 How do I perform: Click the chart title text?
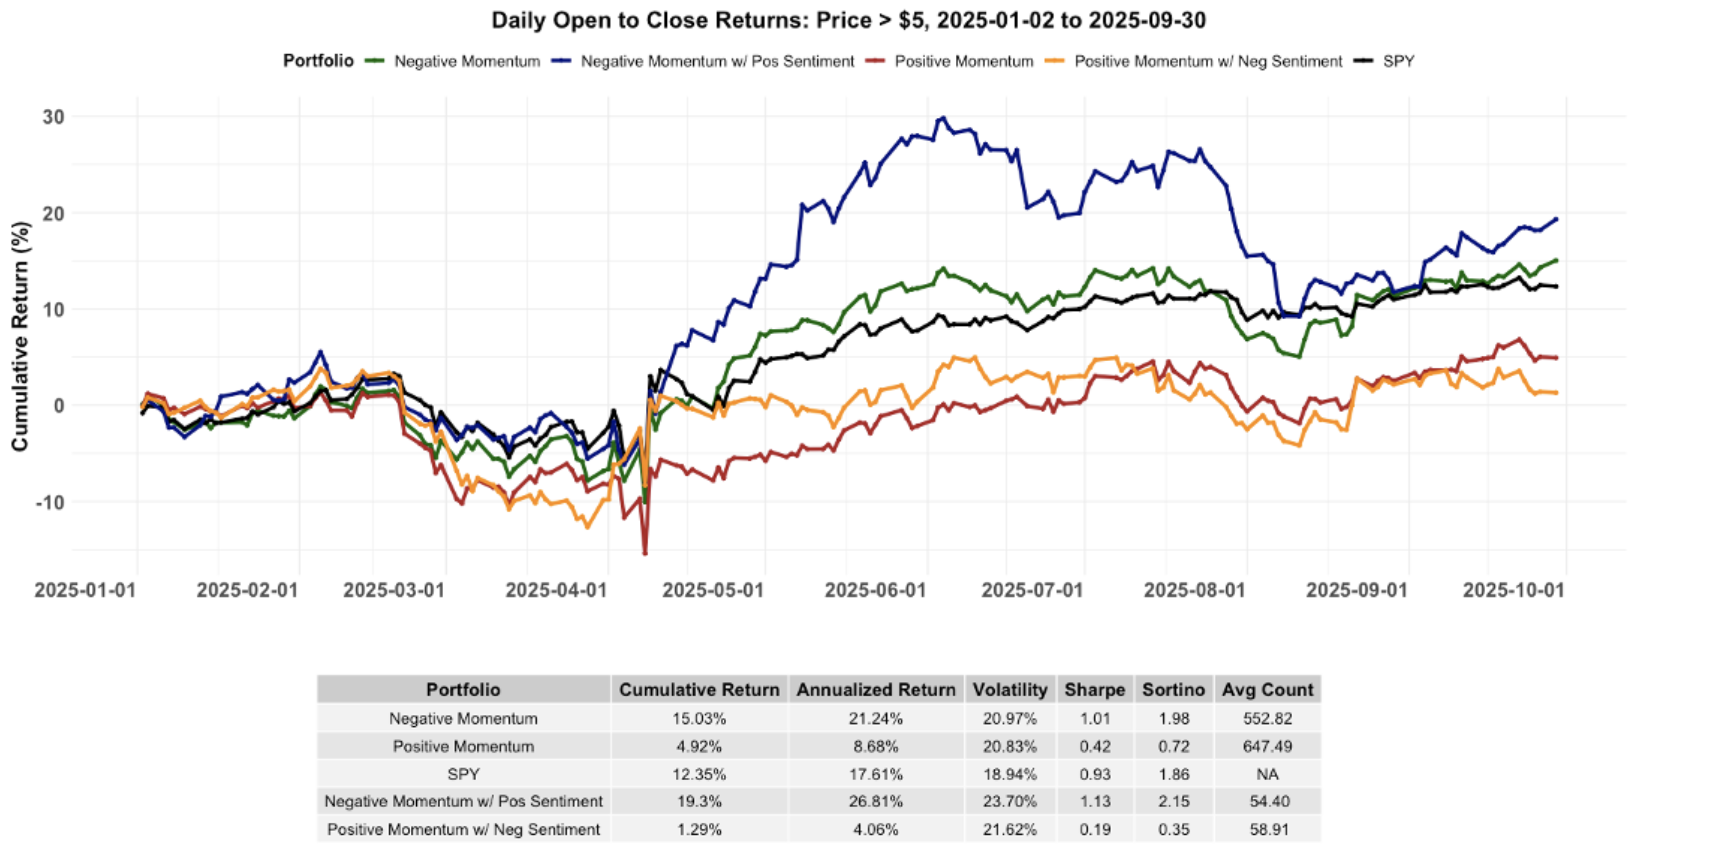tap(848, 20)
